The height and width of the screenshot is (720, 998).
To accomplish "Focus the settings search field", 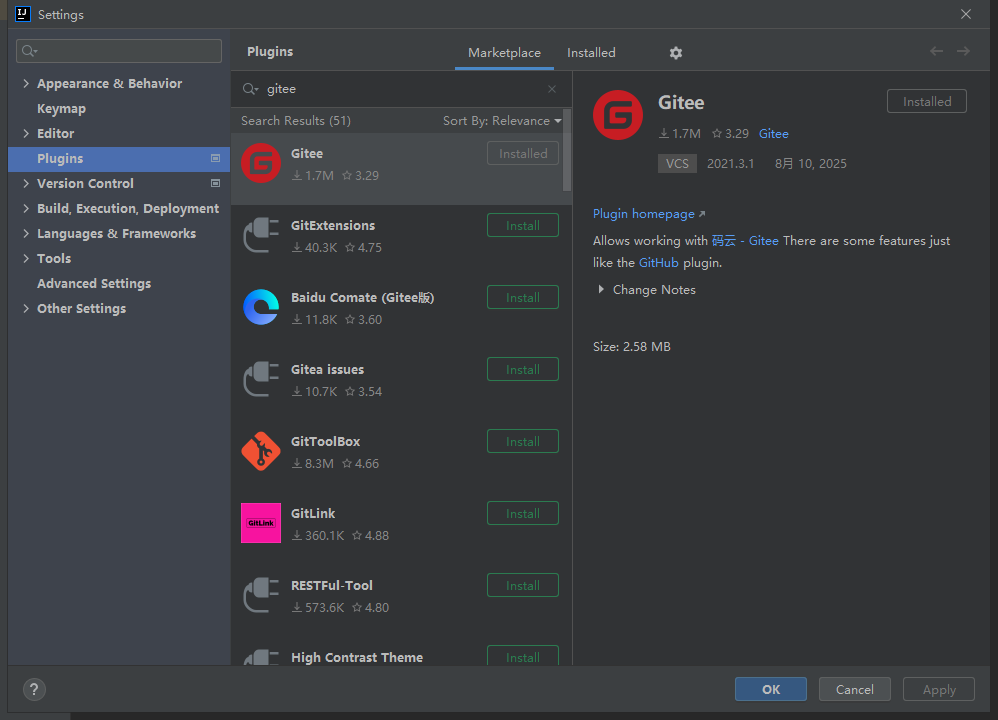I will point(119,51).
